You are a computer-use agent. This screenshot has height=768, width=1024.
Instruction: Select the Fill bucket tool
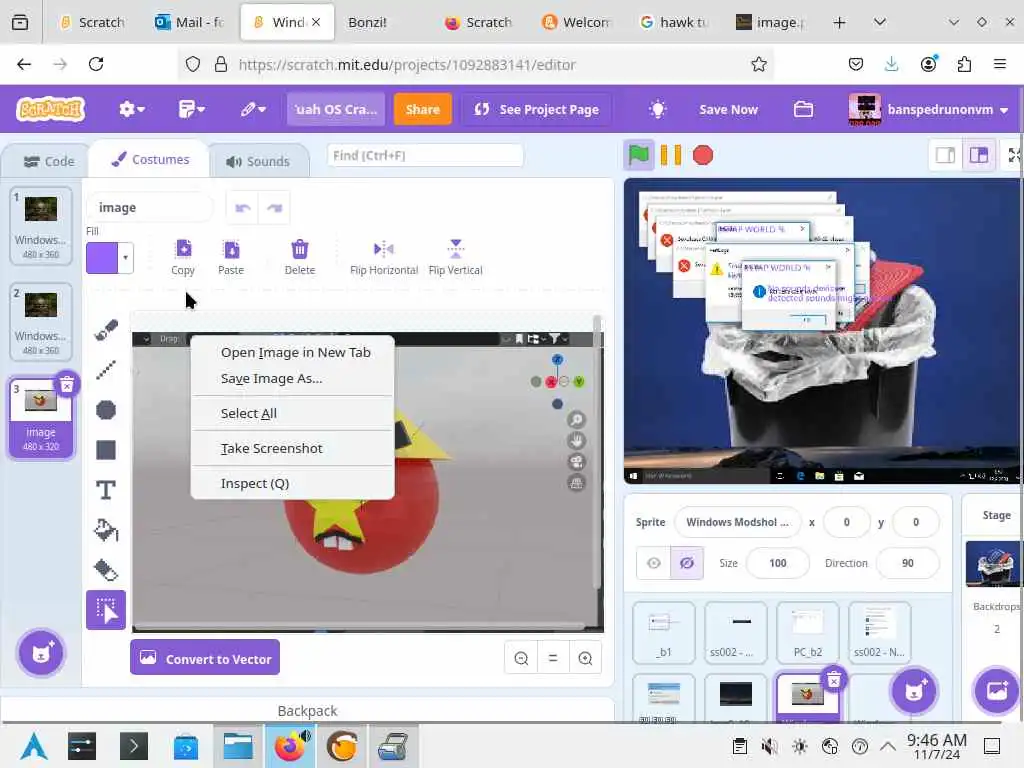pyautogui.click(x=106, y=530)
